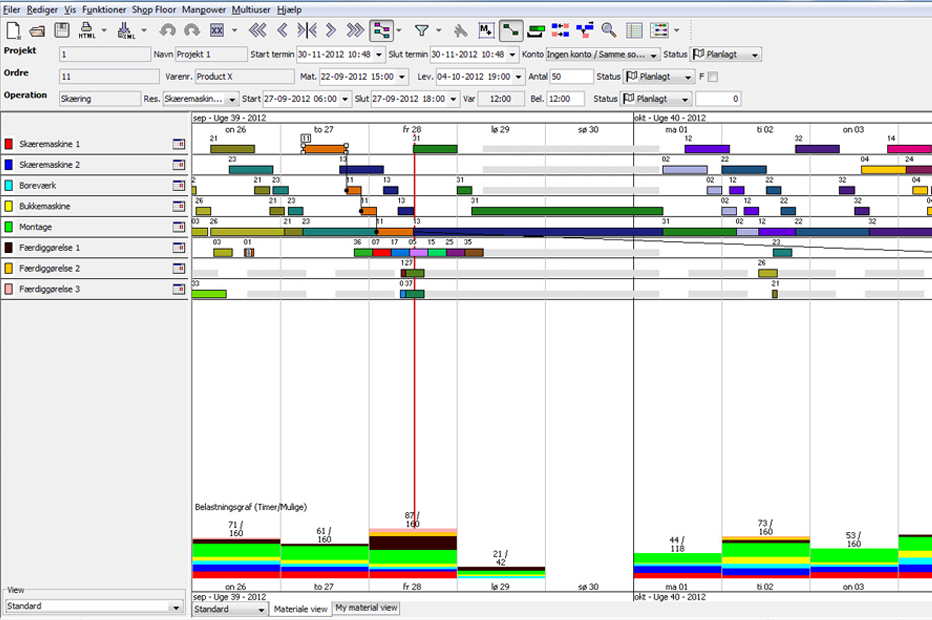Tick the F checkbox in the Ordre row
This screenshot has width=932, height=620.
click(x=713, y=77)
